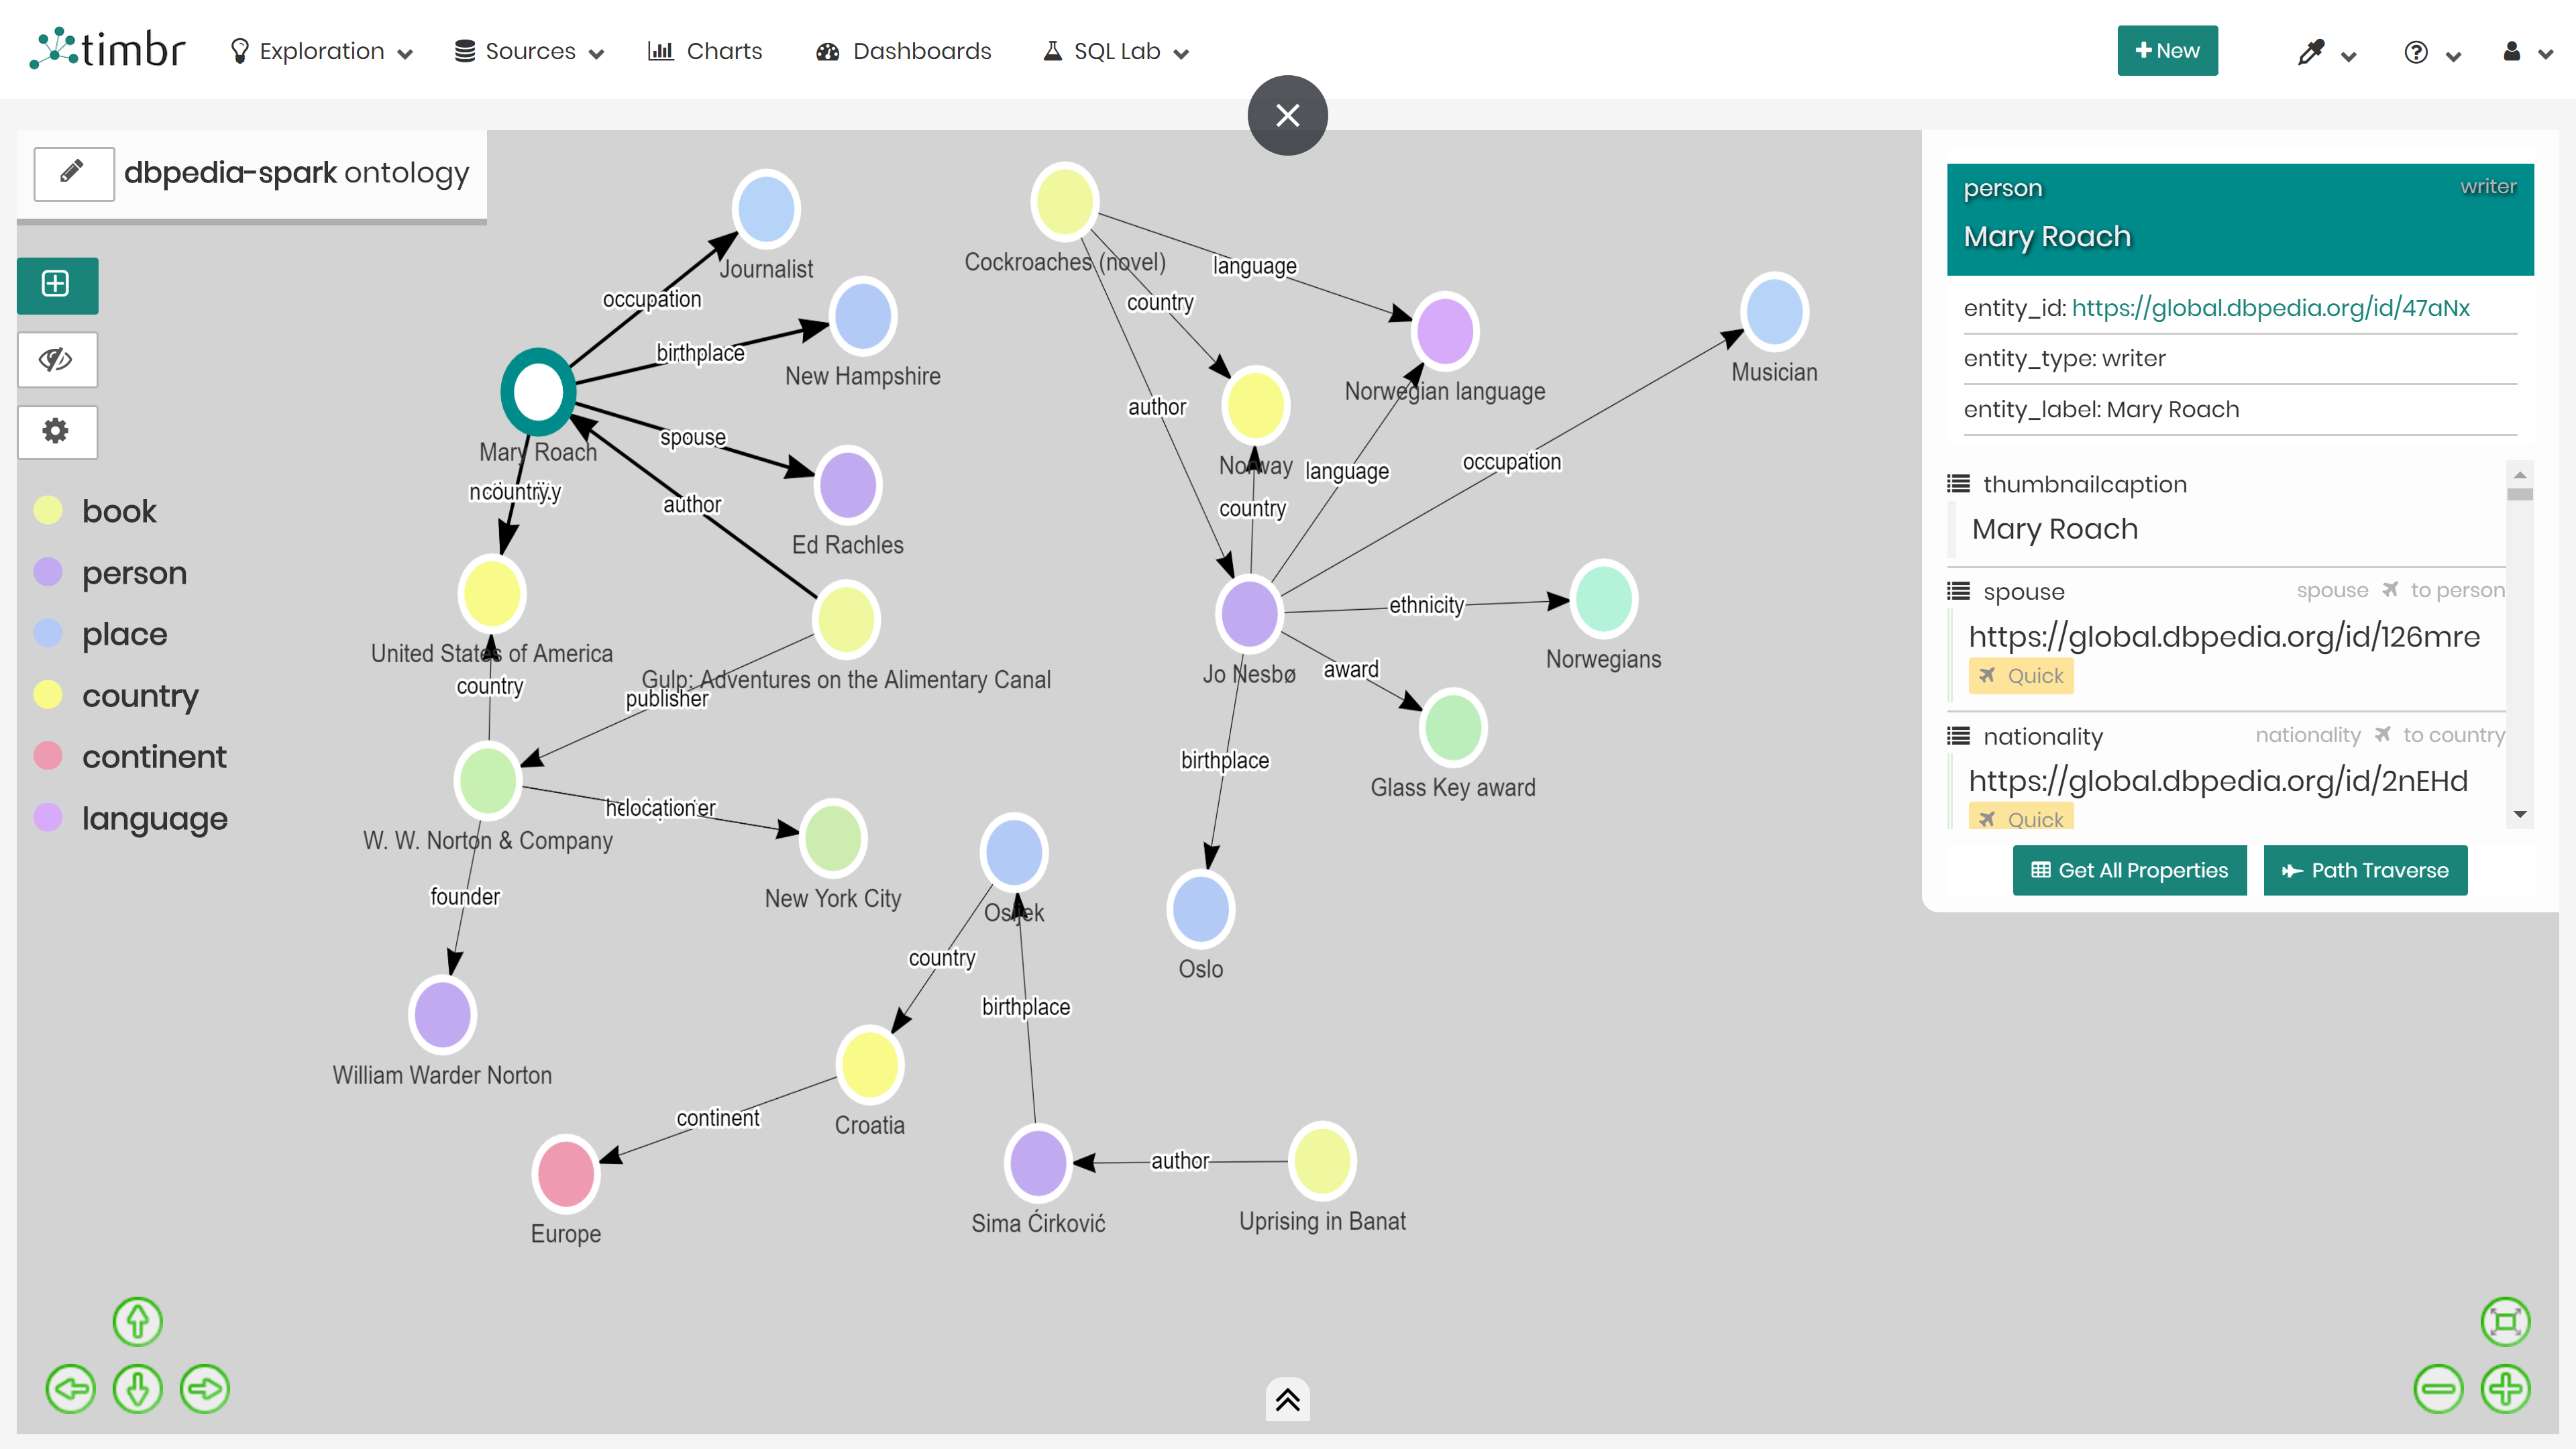Click the Get All Properties button

click(x=2129, y=870)
